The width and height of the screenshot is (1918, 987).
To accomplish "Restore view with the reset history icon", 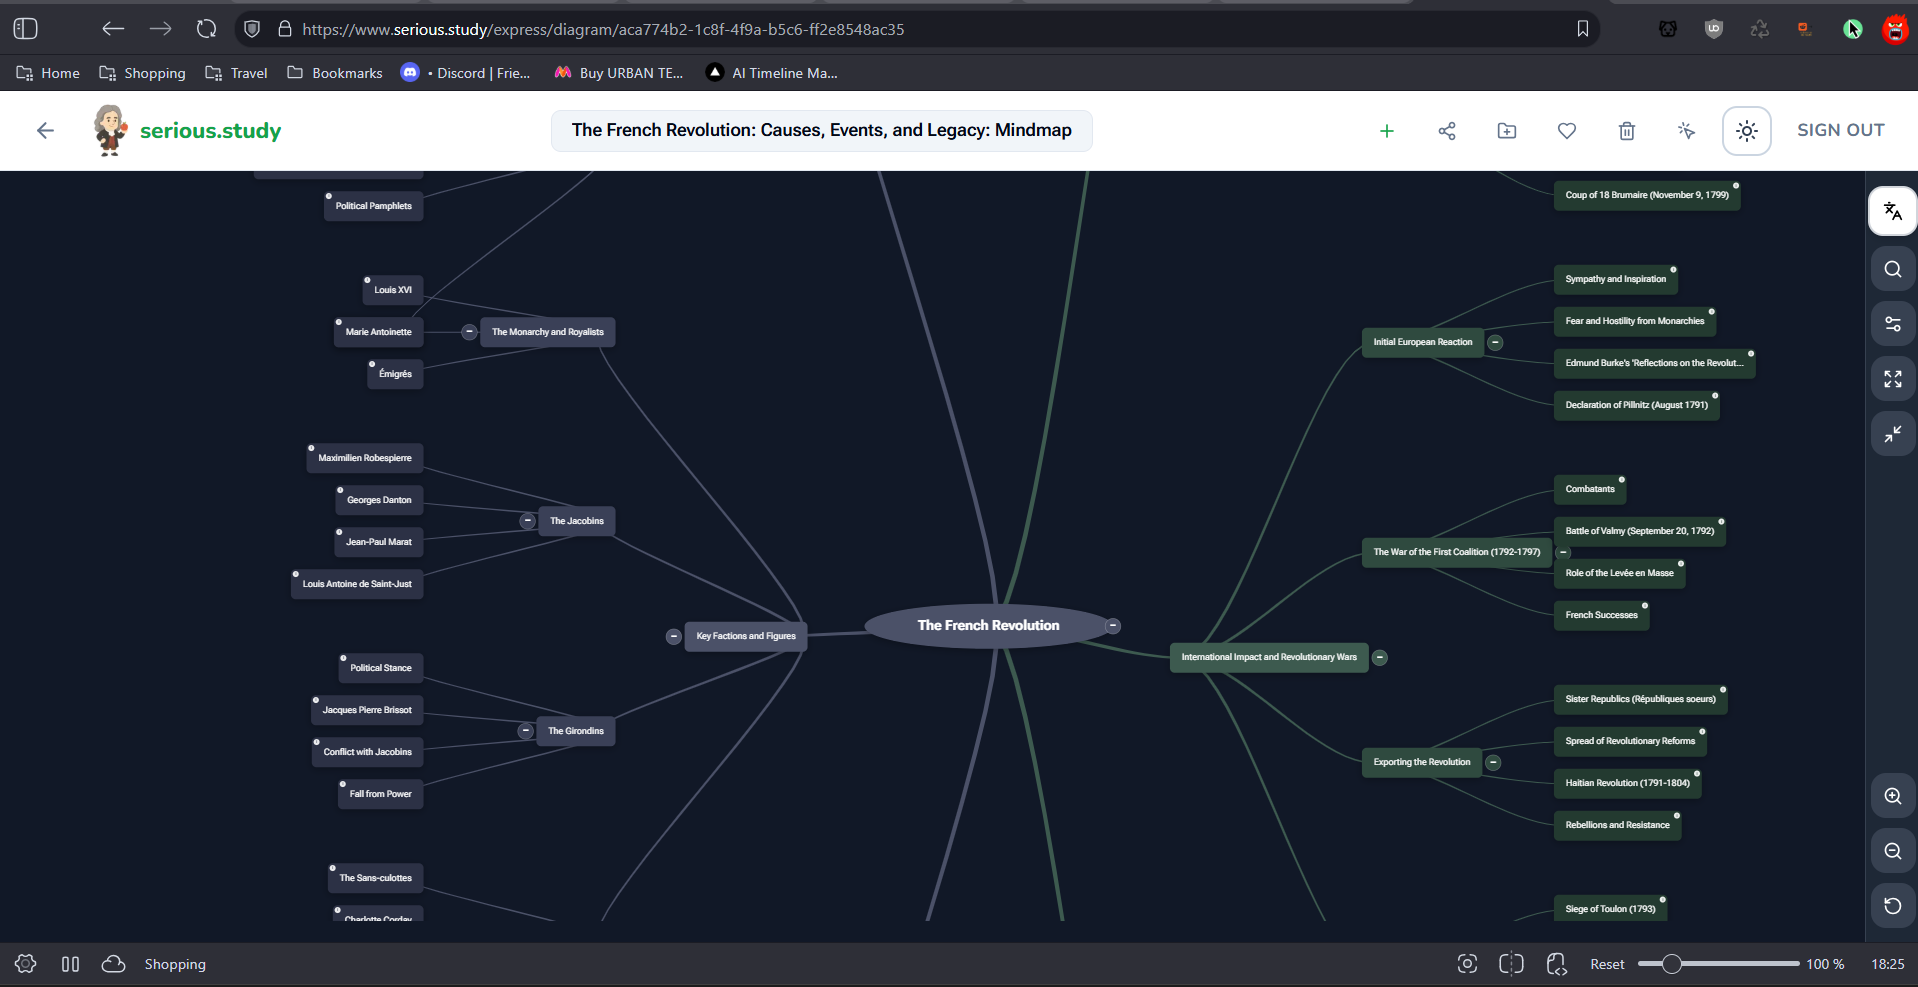I will [x=1892, y=906].
